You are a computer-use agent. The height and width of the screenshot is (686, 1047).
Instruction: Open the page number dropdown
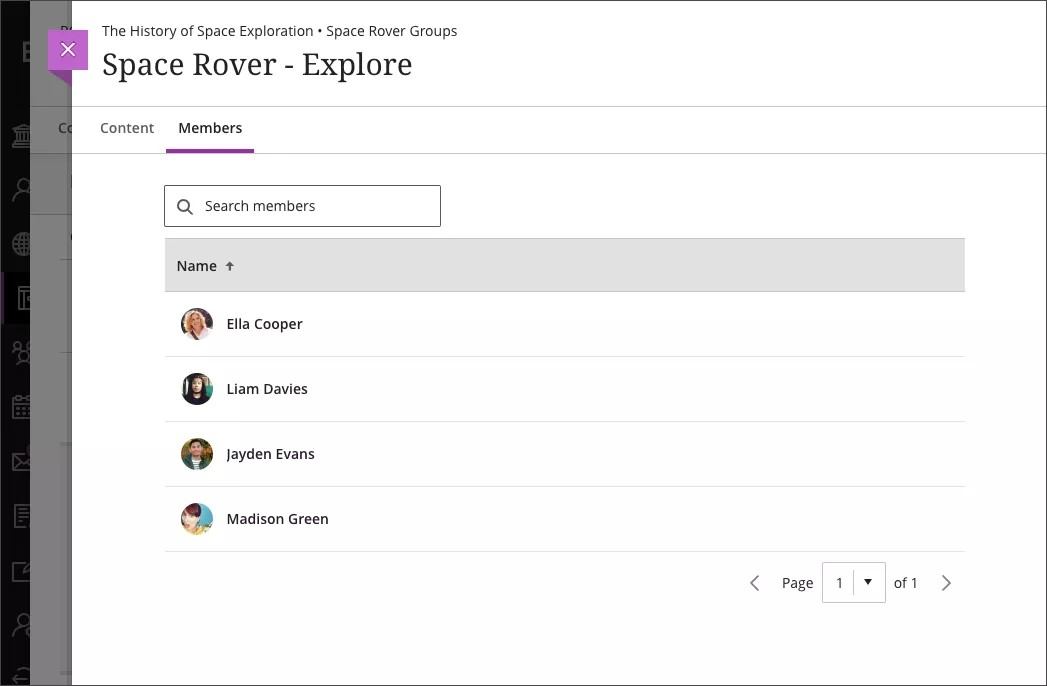(869, 582)
